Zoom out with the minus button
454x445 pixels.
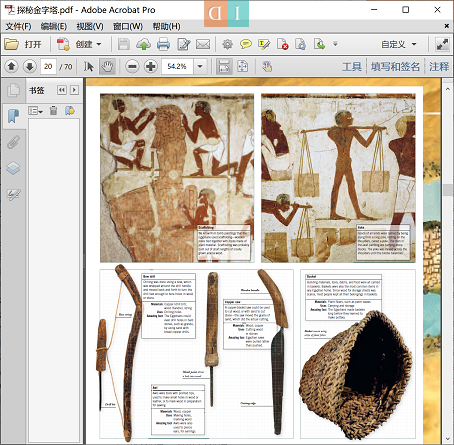[x=132, y=67]
